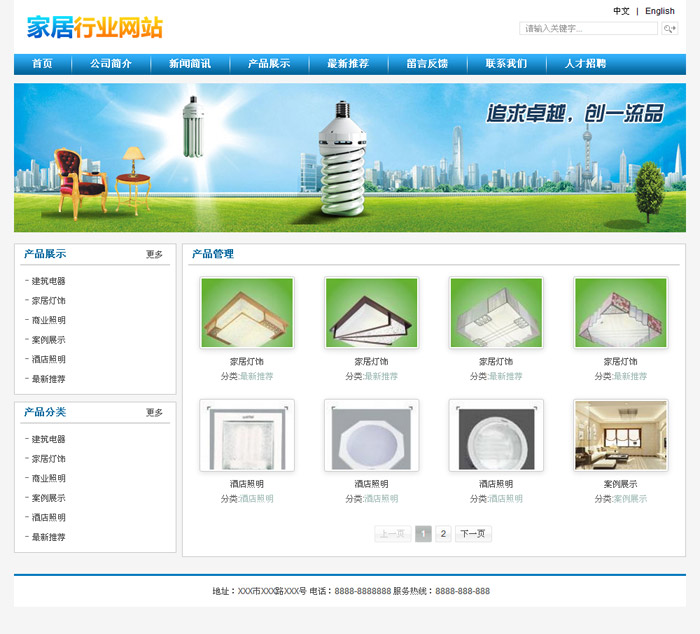
Task: Switch language to English
Action: pos(659,11)
